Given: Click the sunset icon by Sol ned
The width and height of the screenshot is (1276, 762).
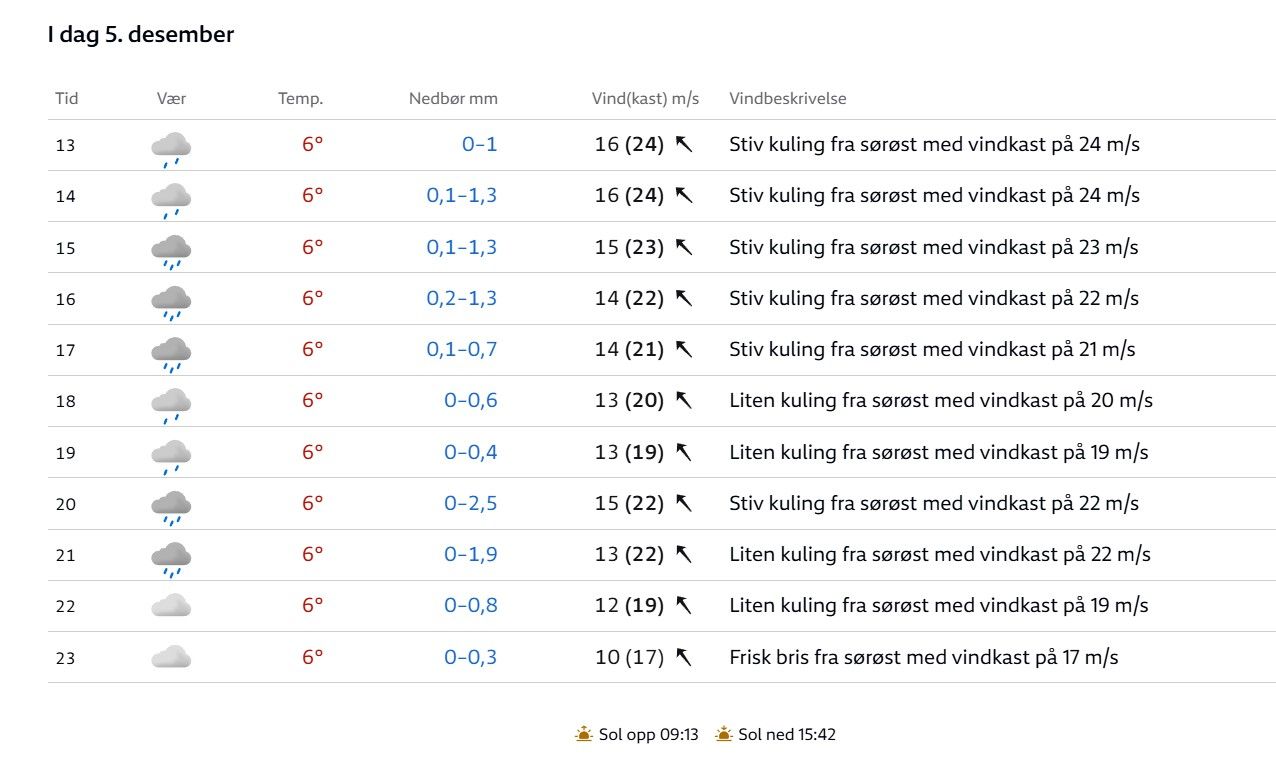Looking at the screenshot, I should (x=724, y=734).
